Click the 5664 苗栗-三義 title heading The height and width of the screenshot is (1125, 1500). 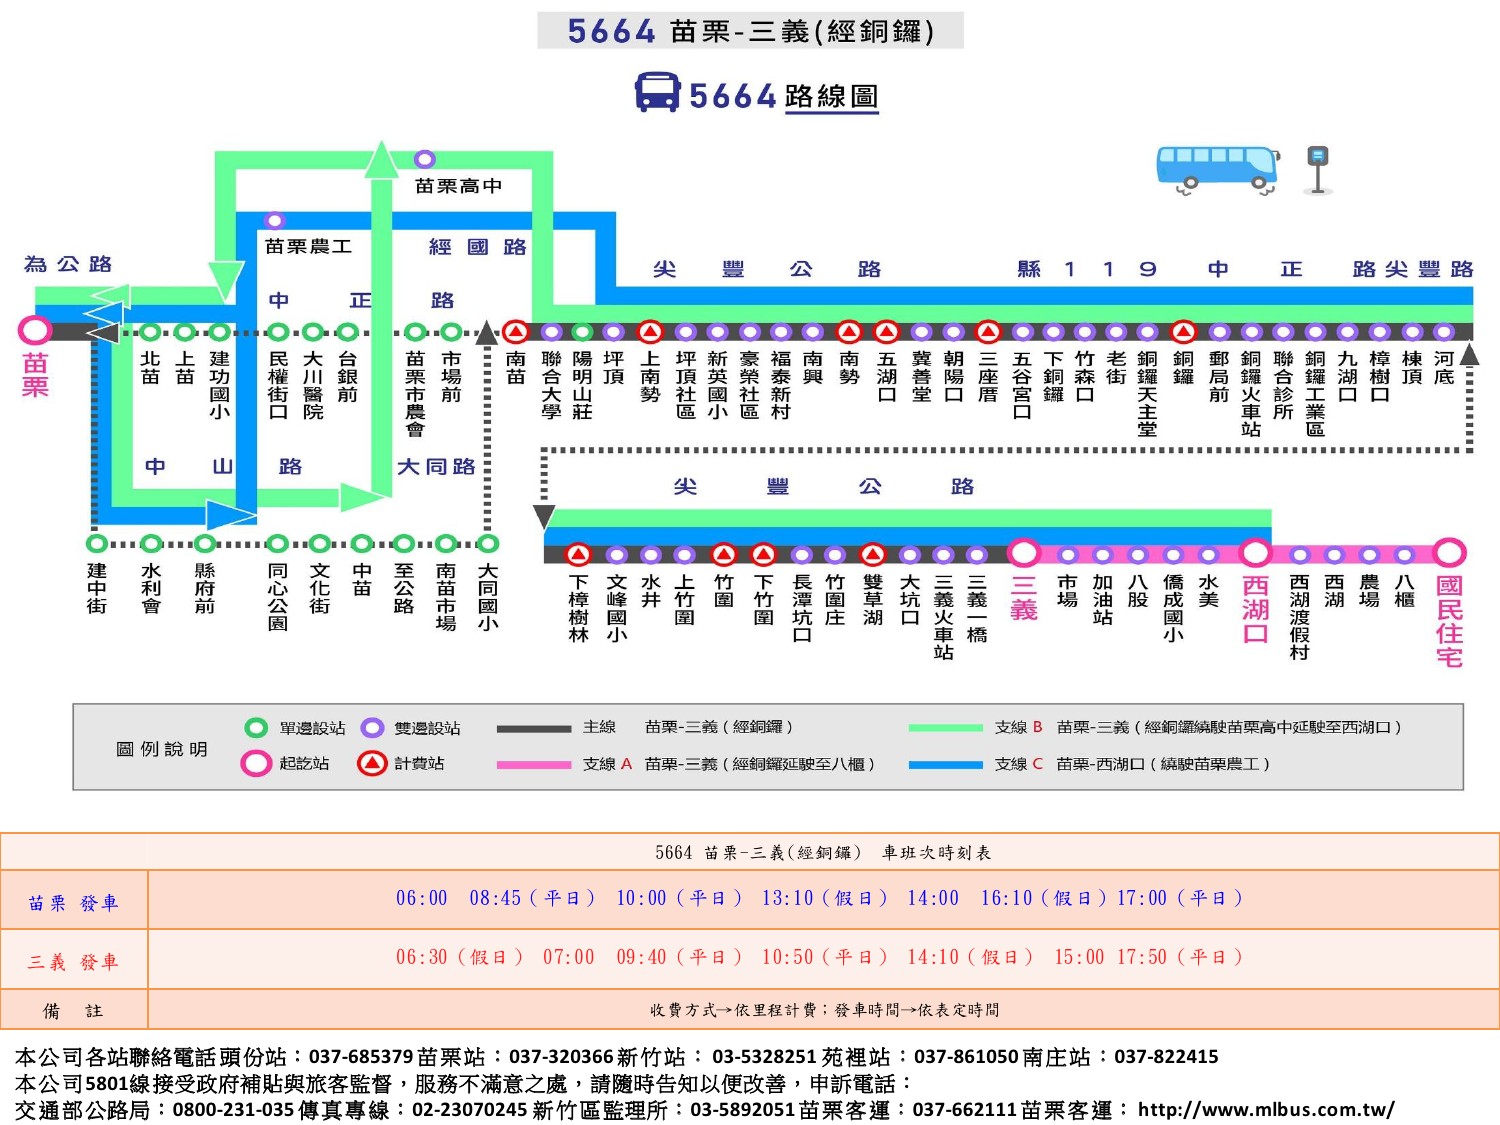(x=750, y=31)
